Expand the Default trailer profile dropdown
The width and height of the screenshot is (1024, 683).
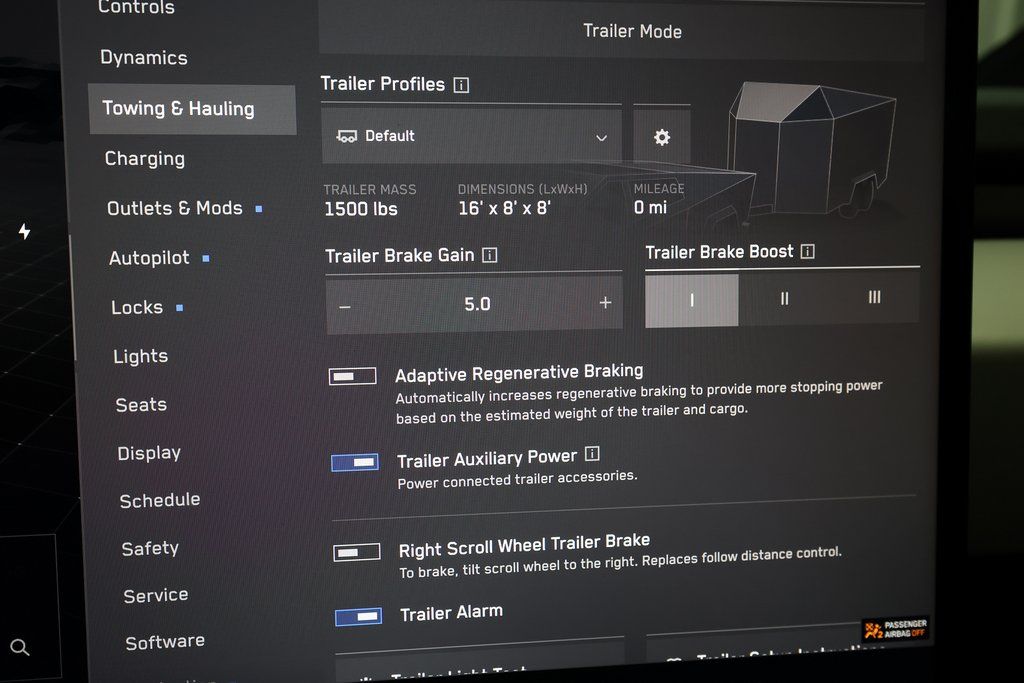471,137
